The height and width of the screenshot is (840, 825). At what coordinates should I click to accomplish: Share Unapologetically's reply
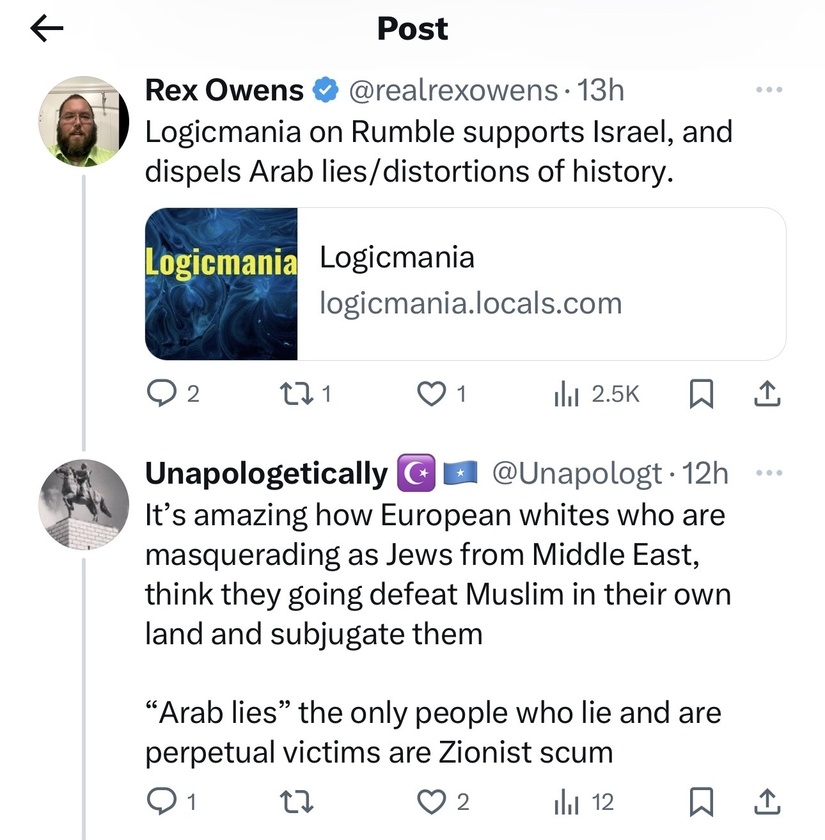point(767,801)
